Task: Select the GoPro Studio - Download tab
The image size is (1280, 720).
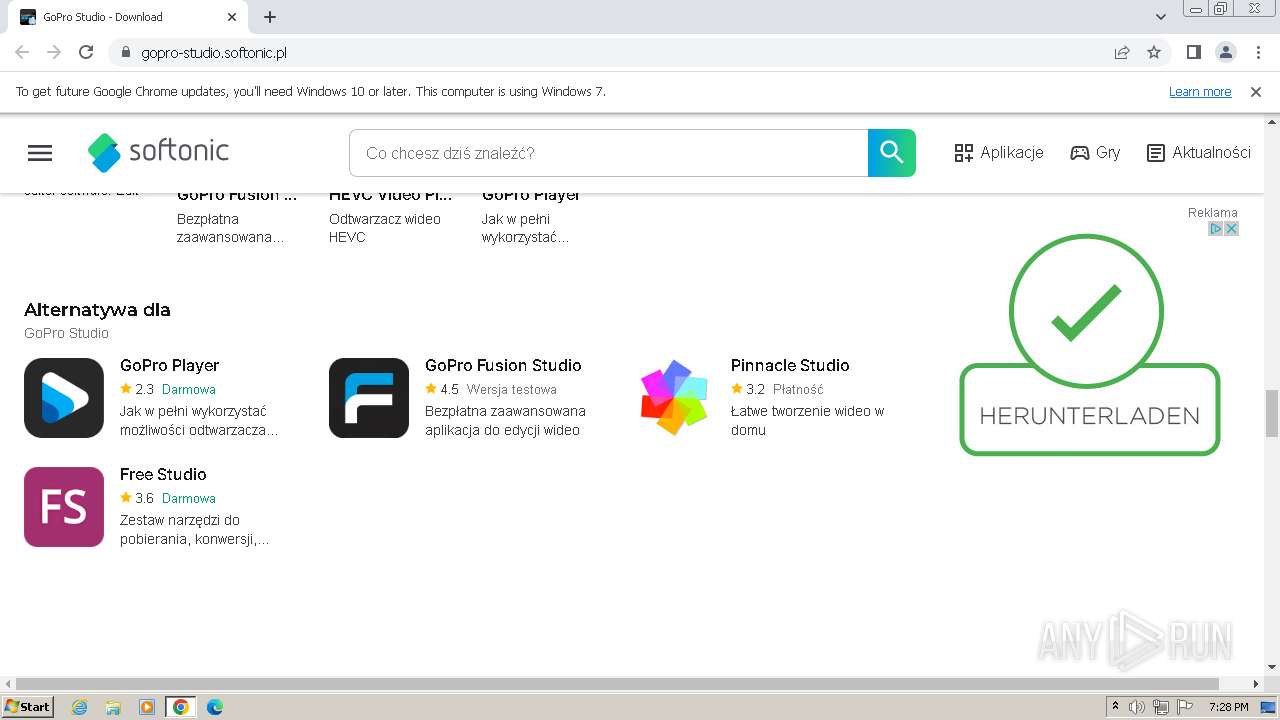Action: tap(128, 17)
